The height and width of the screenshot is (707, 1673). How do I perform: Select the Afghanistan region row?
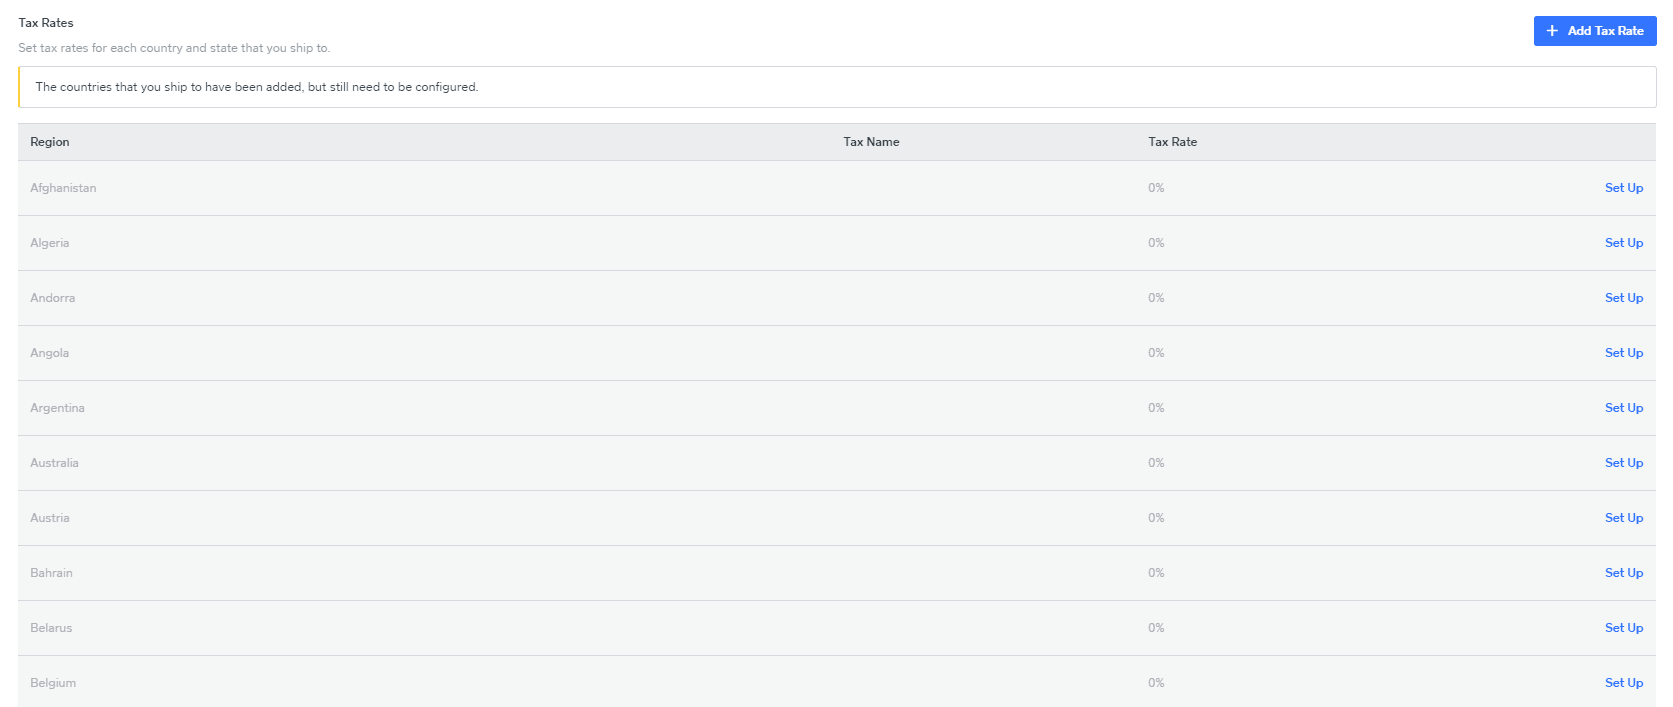pos(63,188)
